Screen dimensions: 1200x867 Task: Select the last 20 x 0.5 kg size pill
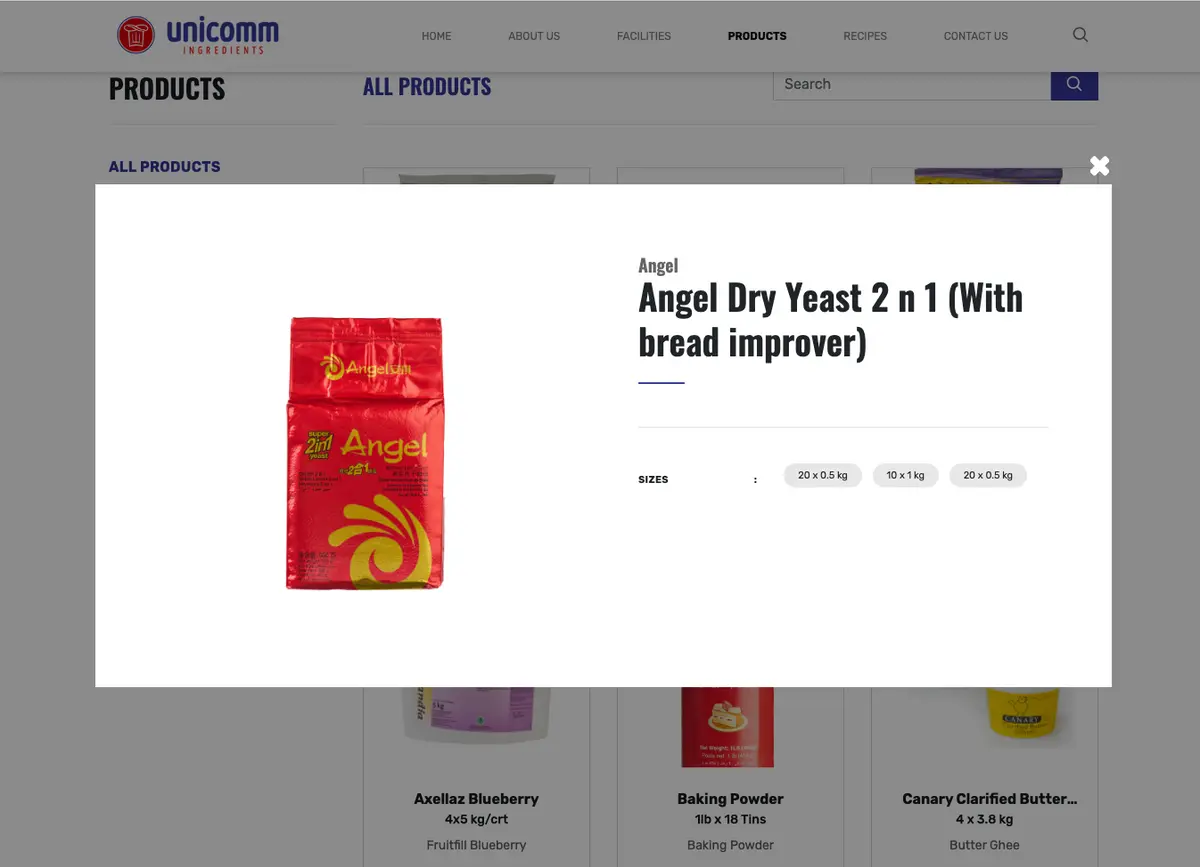[x=988, y=475]
